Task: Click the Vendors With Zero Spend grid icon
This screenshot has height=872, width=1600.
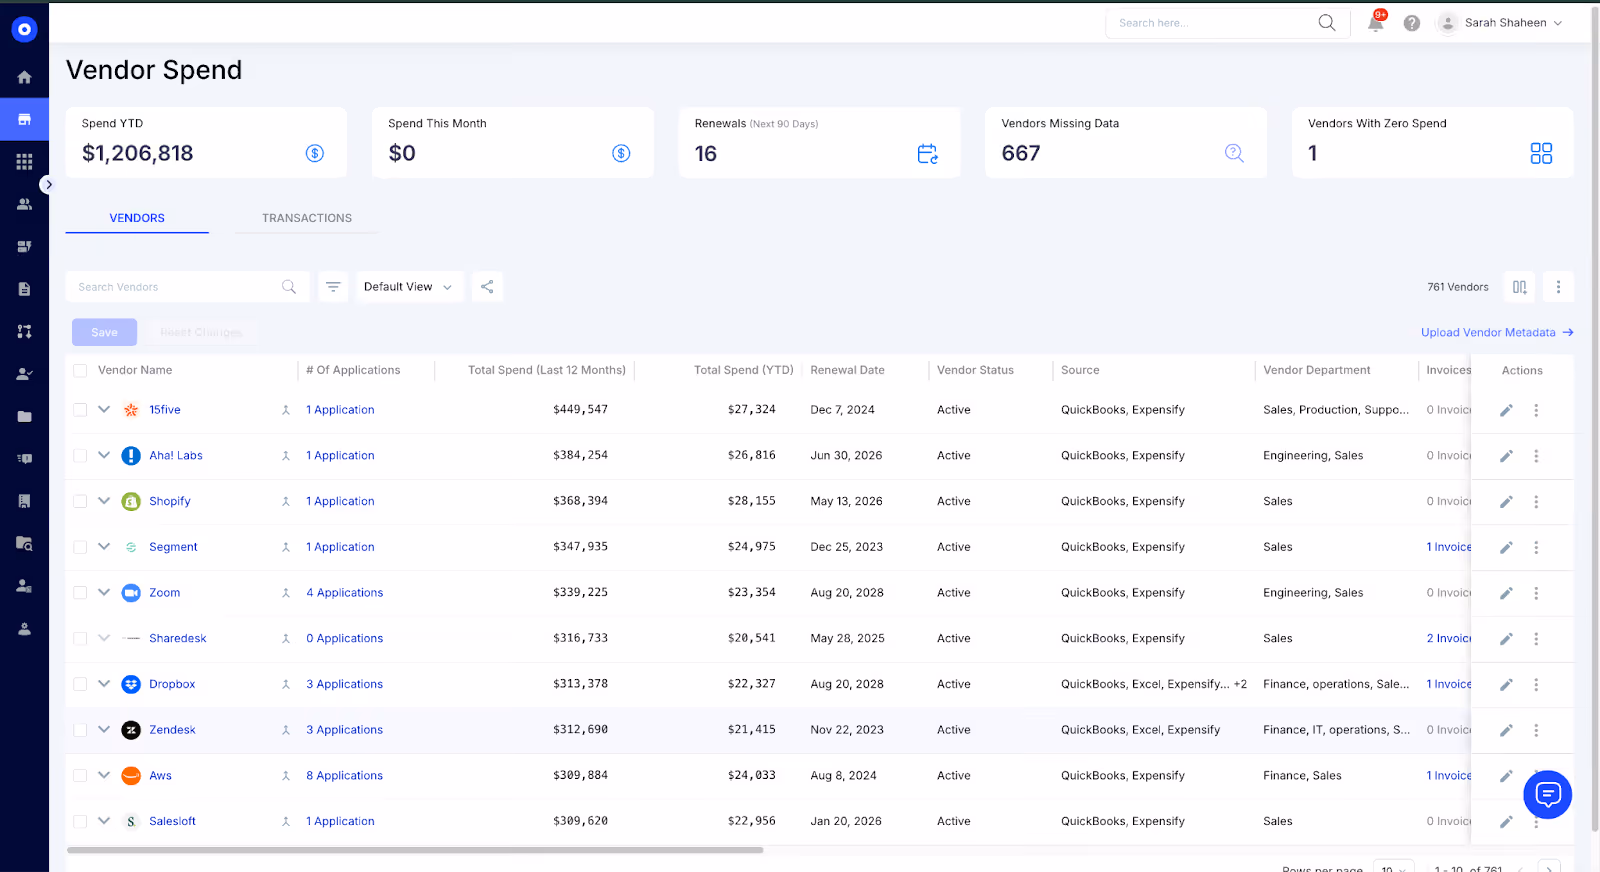Action: (1541, 153)
